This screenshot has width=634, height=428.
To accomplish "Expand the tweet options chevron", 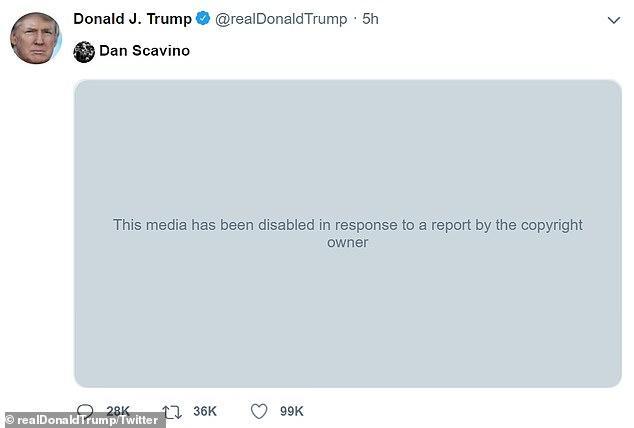I will pyautogui.click(x=614, y=20).
